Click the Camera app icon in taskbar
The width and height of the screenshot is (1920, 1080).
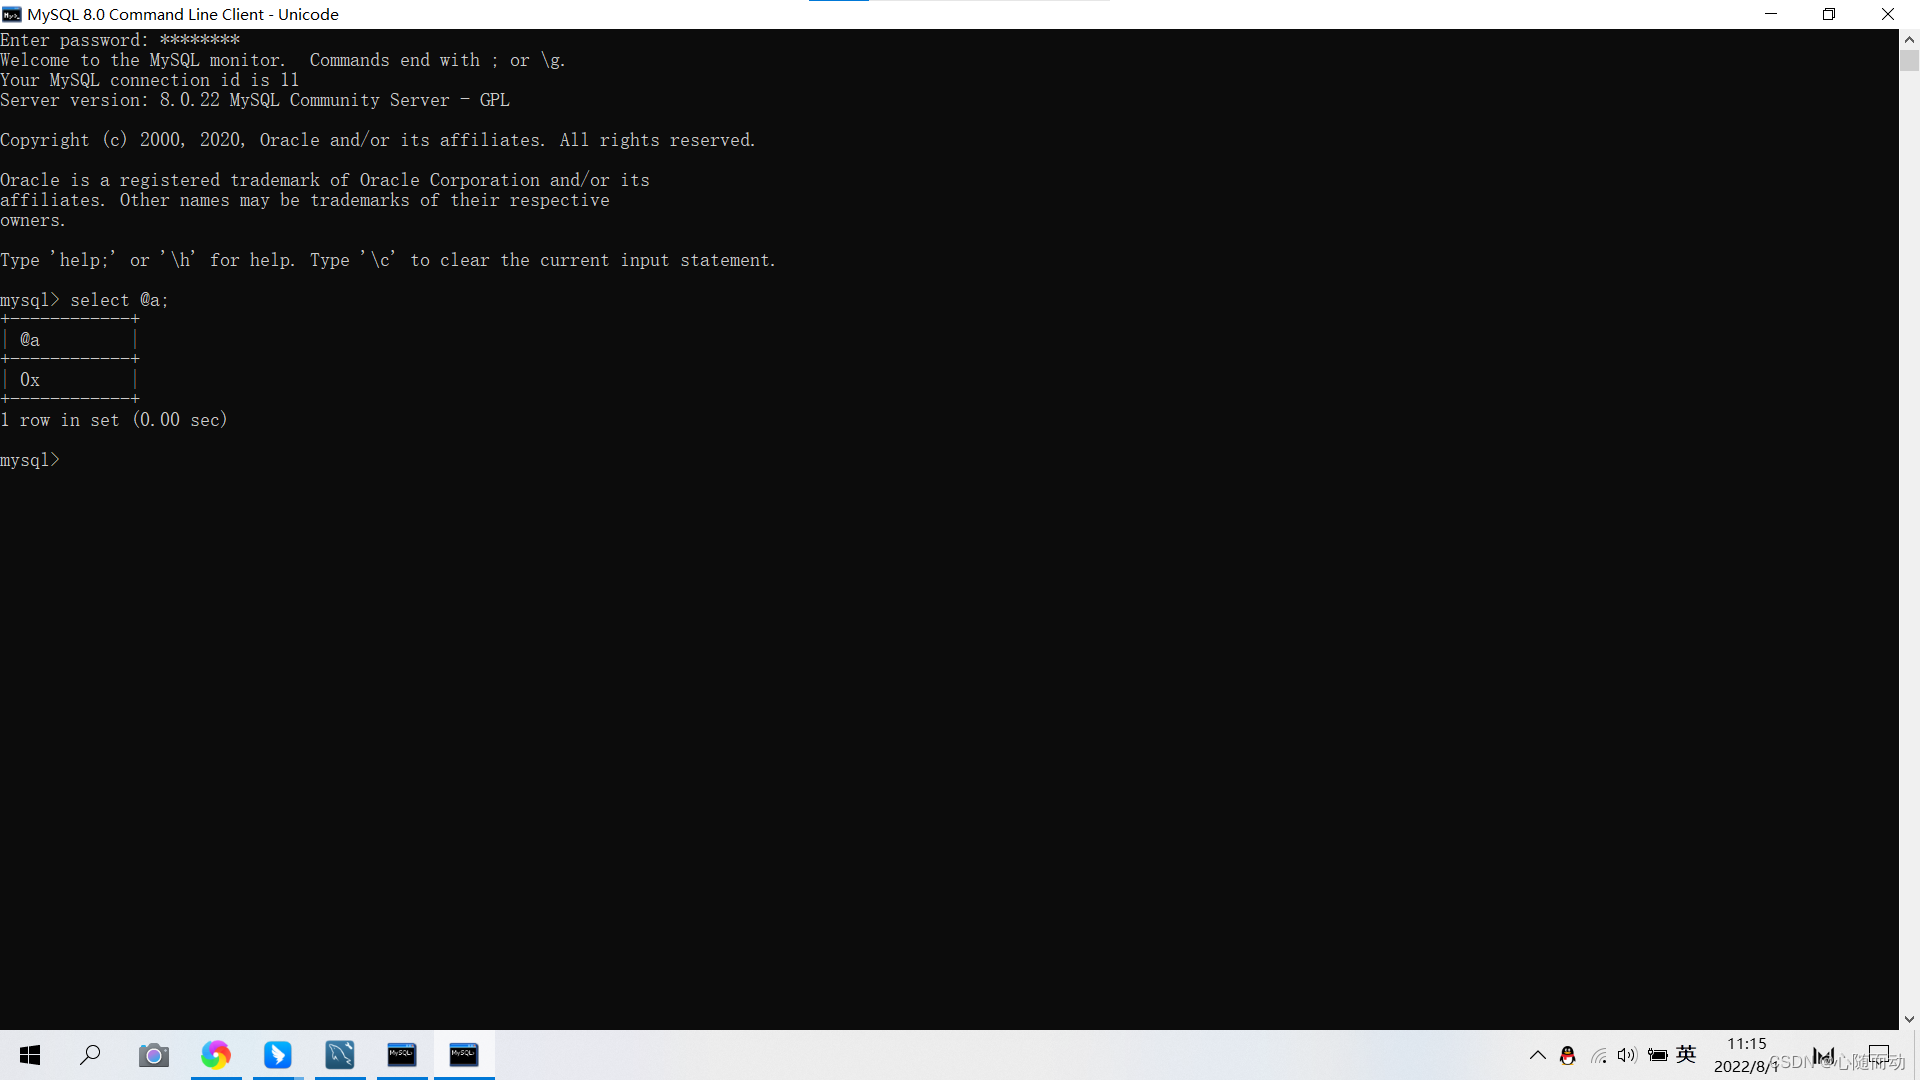pos(153,1054)
